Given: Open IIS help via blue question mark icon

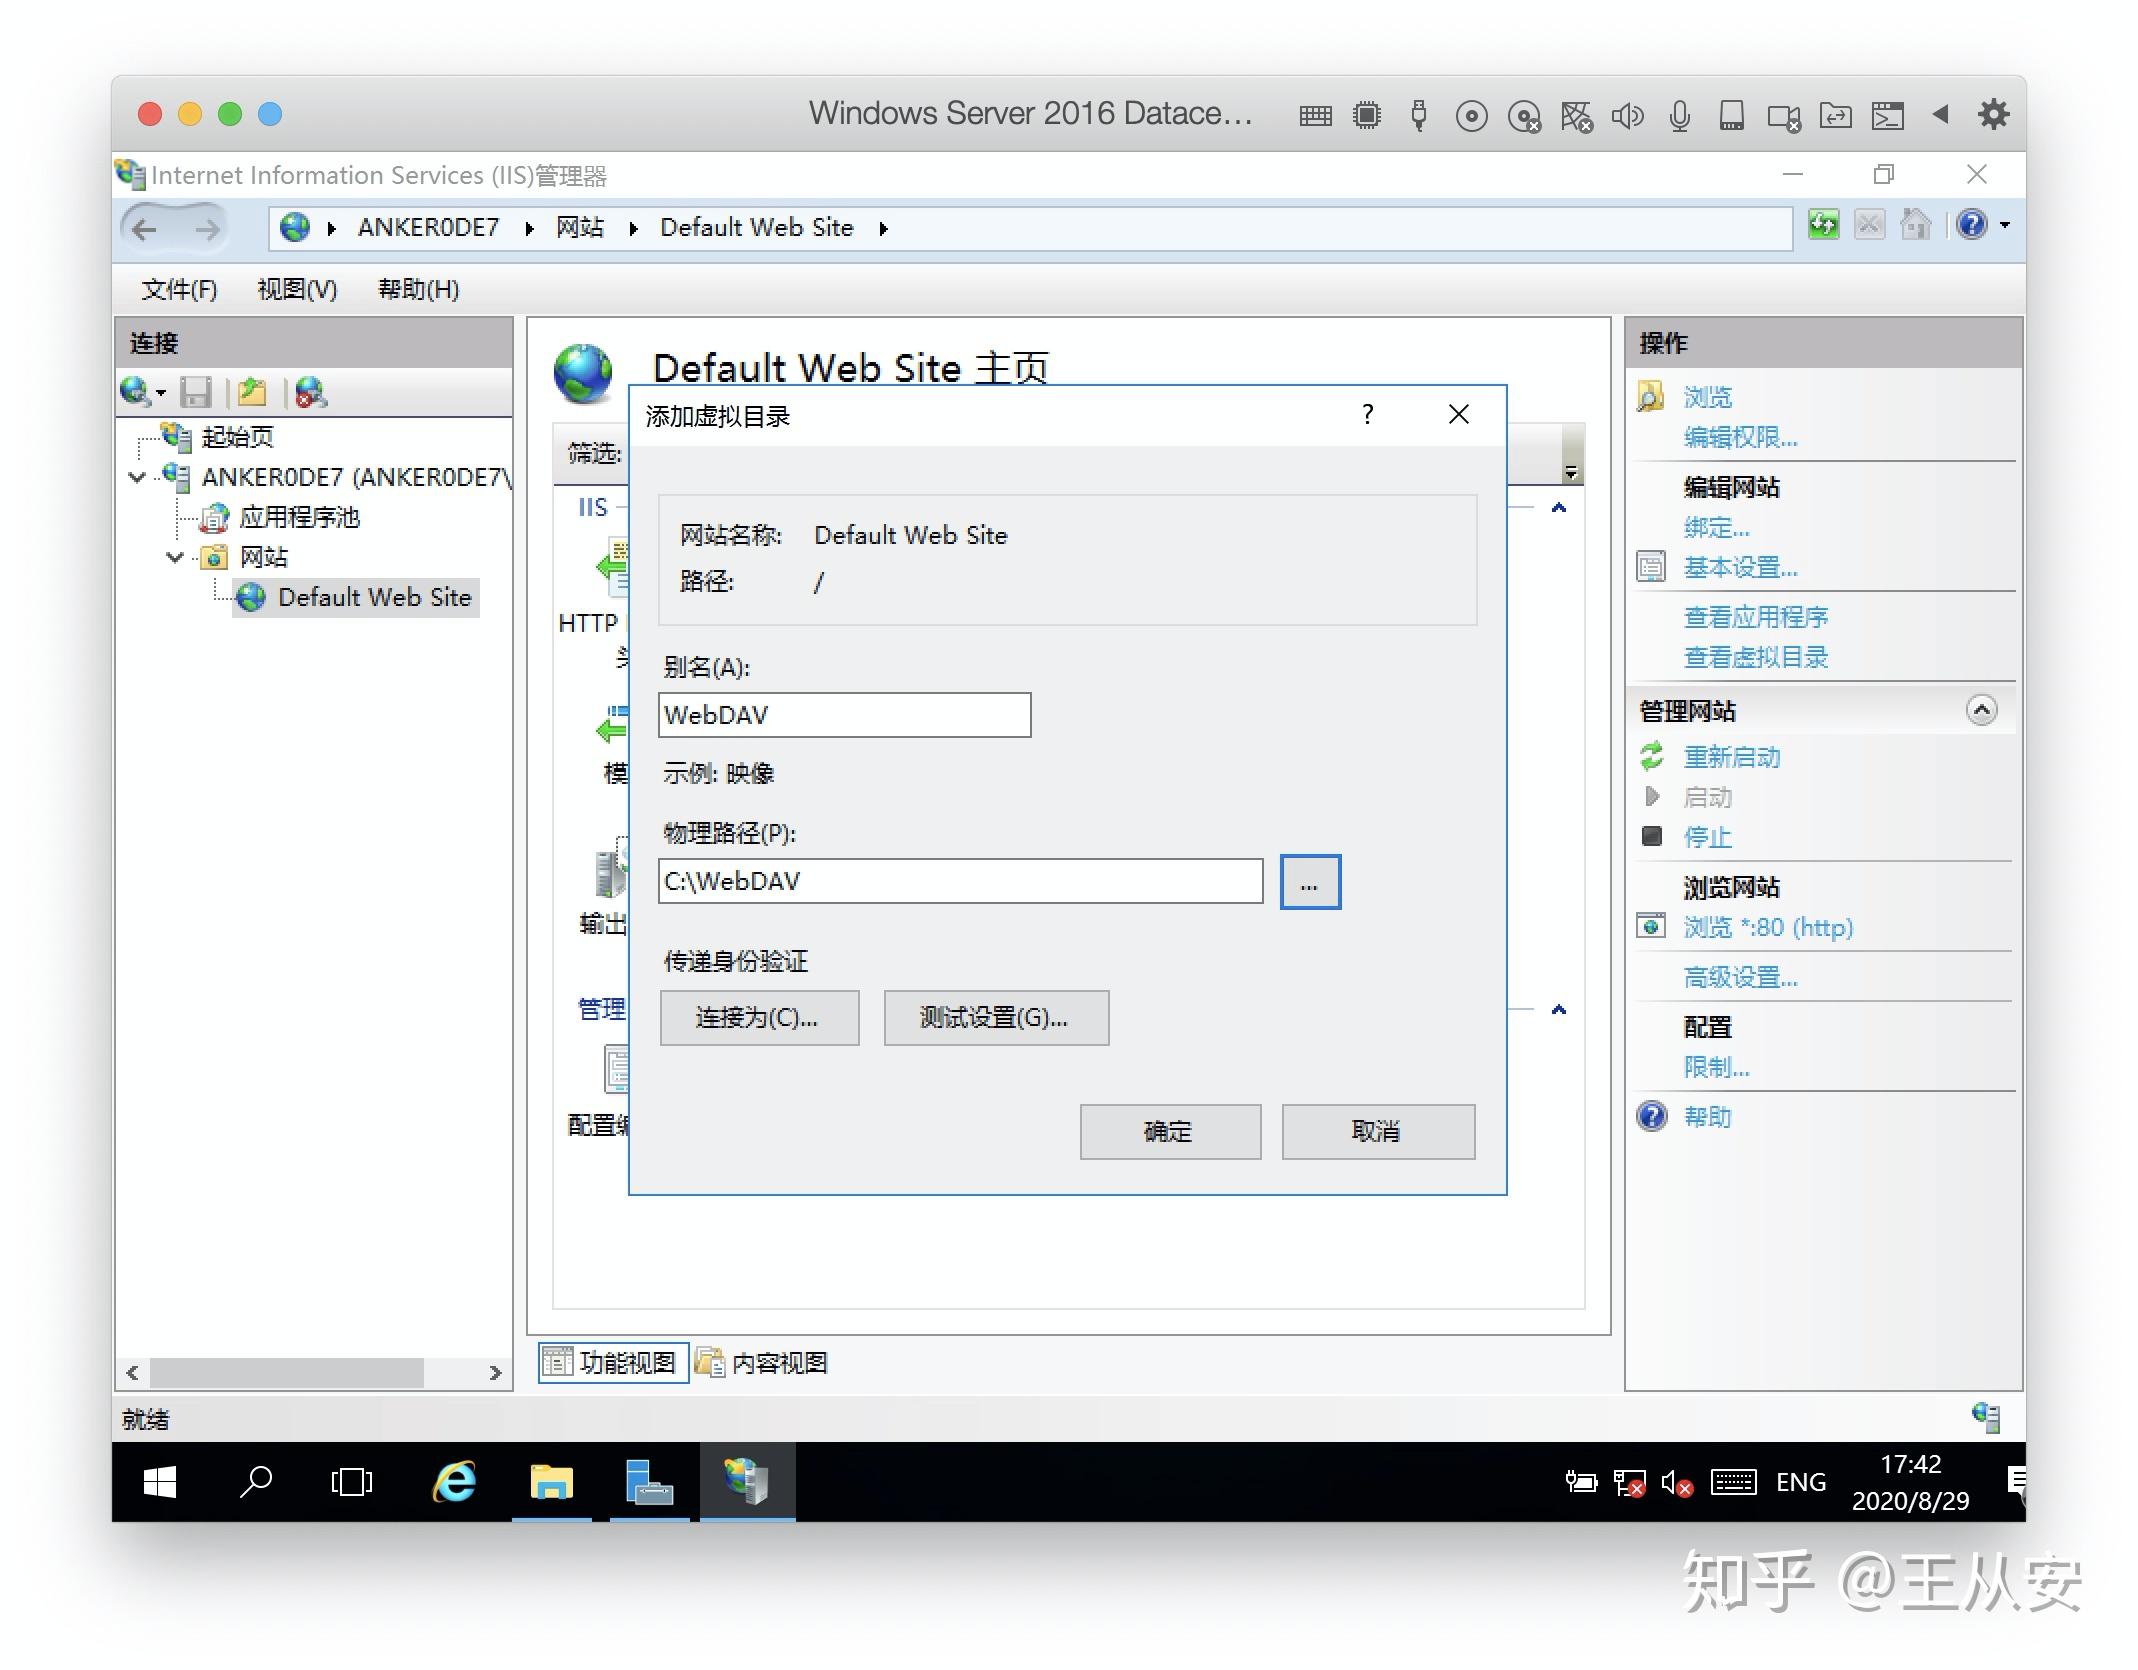Looking at the screenshot, I should (1972, 225).
